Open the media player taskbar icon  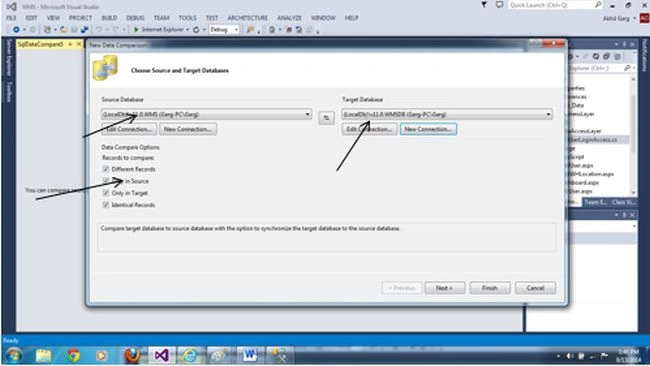click(x=101, y=356)
